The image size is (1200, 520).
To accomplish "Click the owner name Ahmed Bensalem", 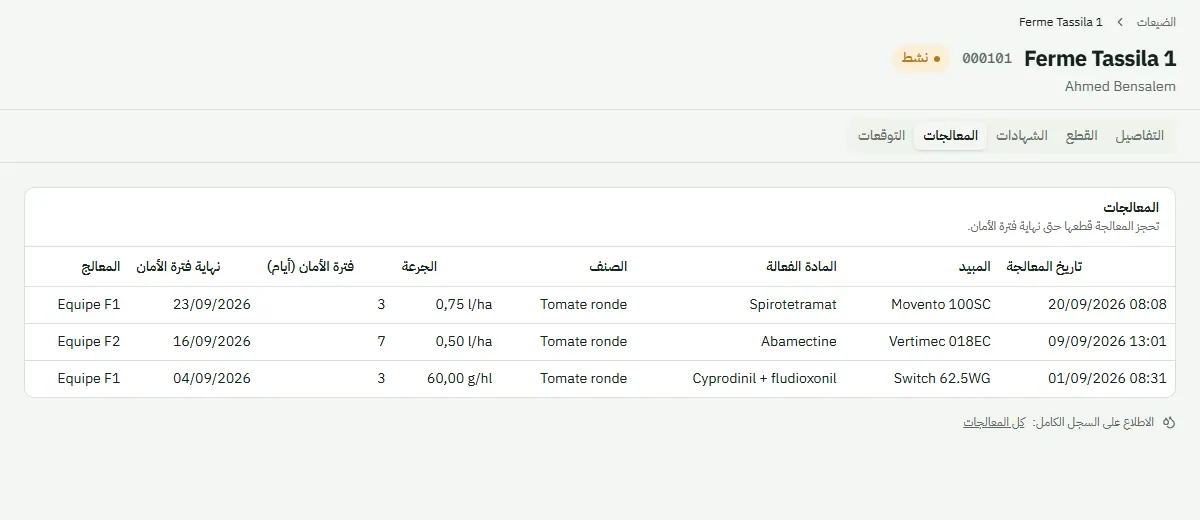I will point(1120,87).
